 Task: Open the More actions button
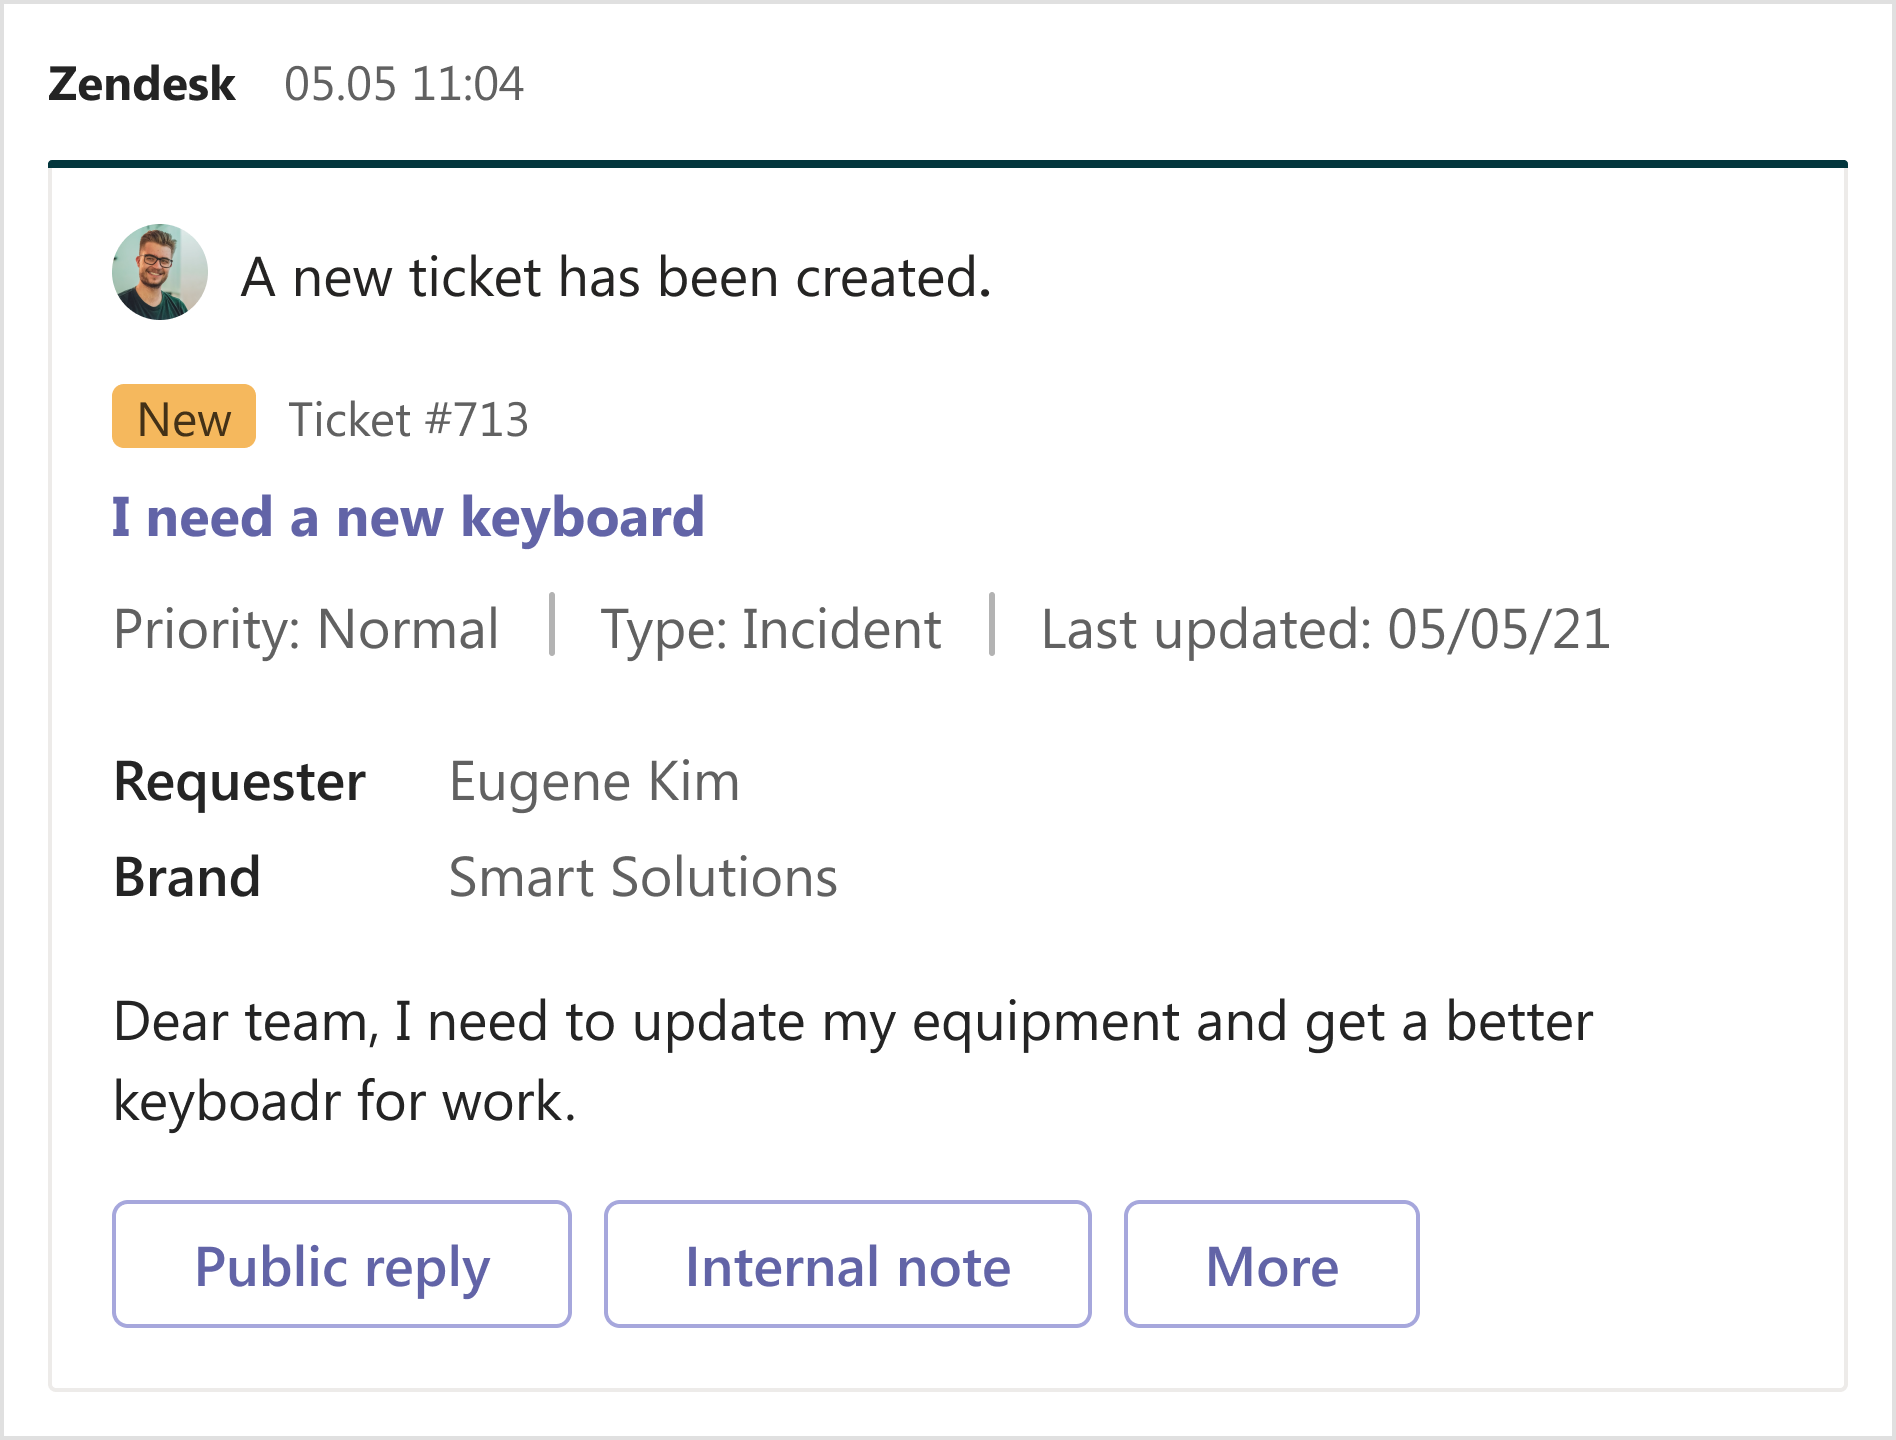pyautogui.click(x=1271, y=1265)
